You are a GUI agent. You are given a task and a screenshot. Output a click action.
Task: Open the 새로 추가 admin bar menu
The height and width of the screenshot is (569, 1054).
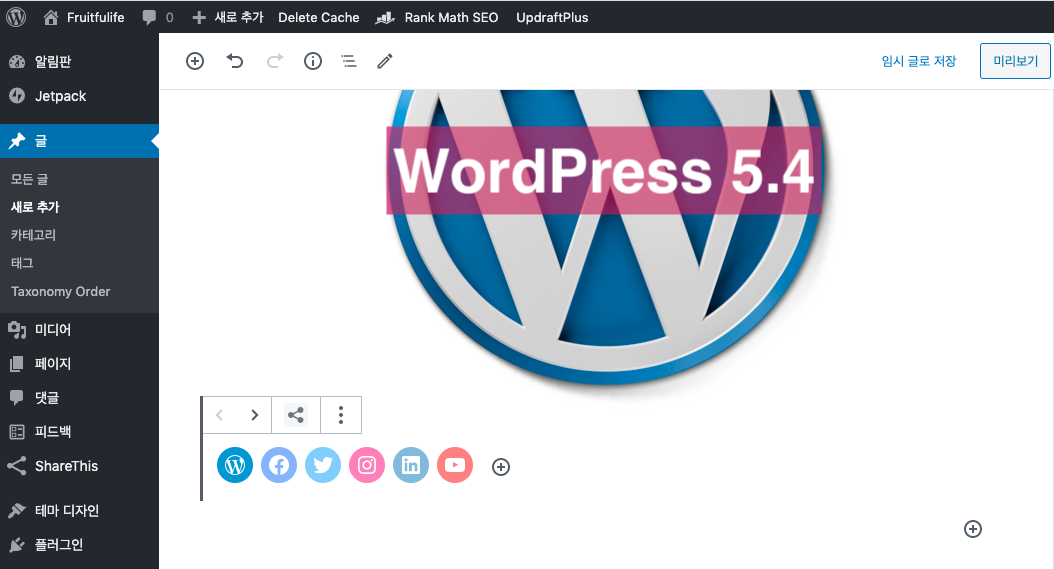[x=228, y=17]
